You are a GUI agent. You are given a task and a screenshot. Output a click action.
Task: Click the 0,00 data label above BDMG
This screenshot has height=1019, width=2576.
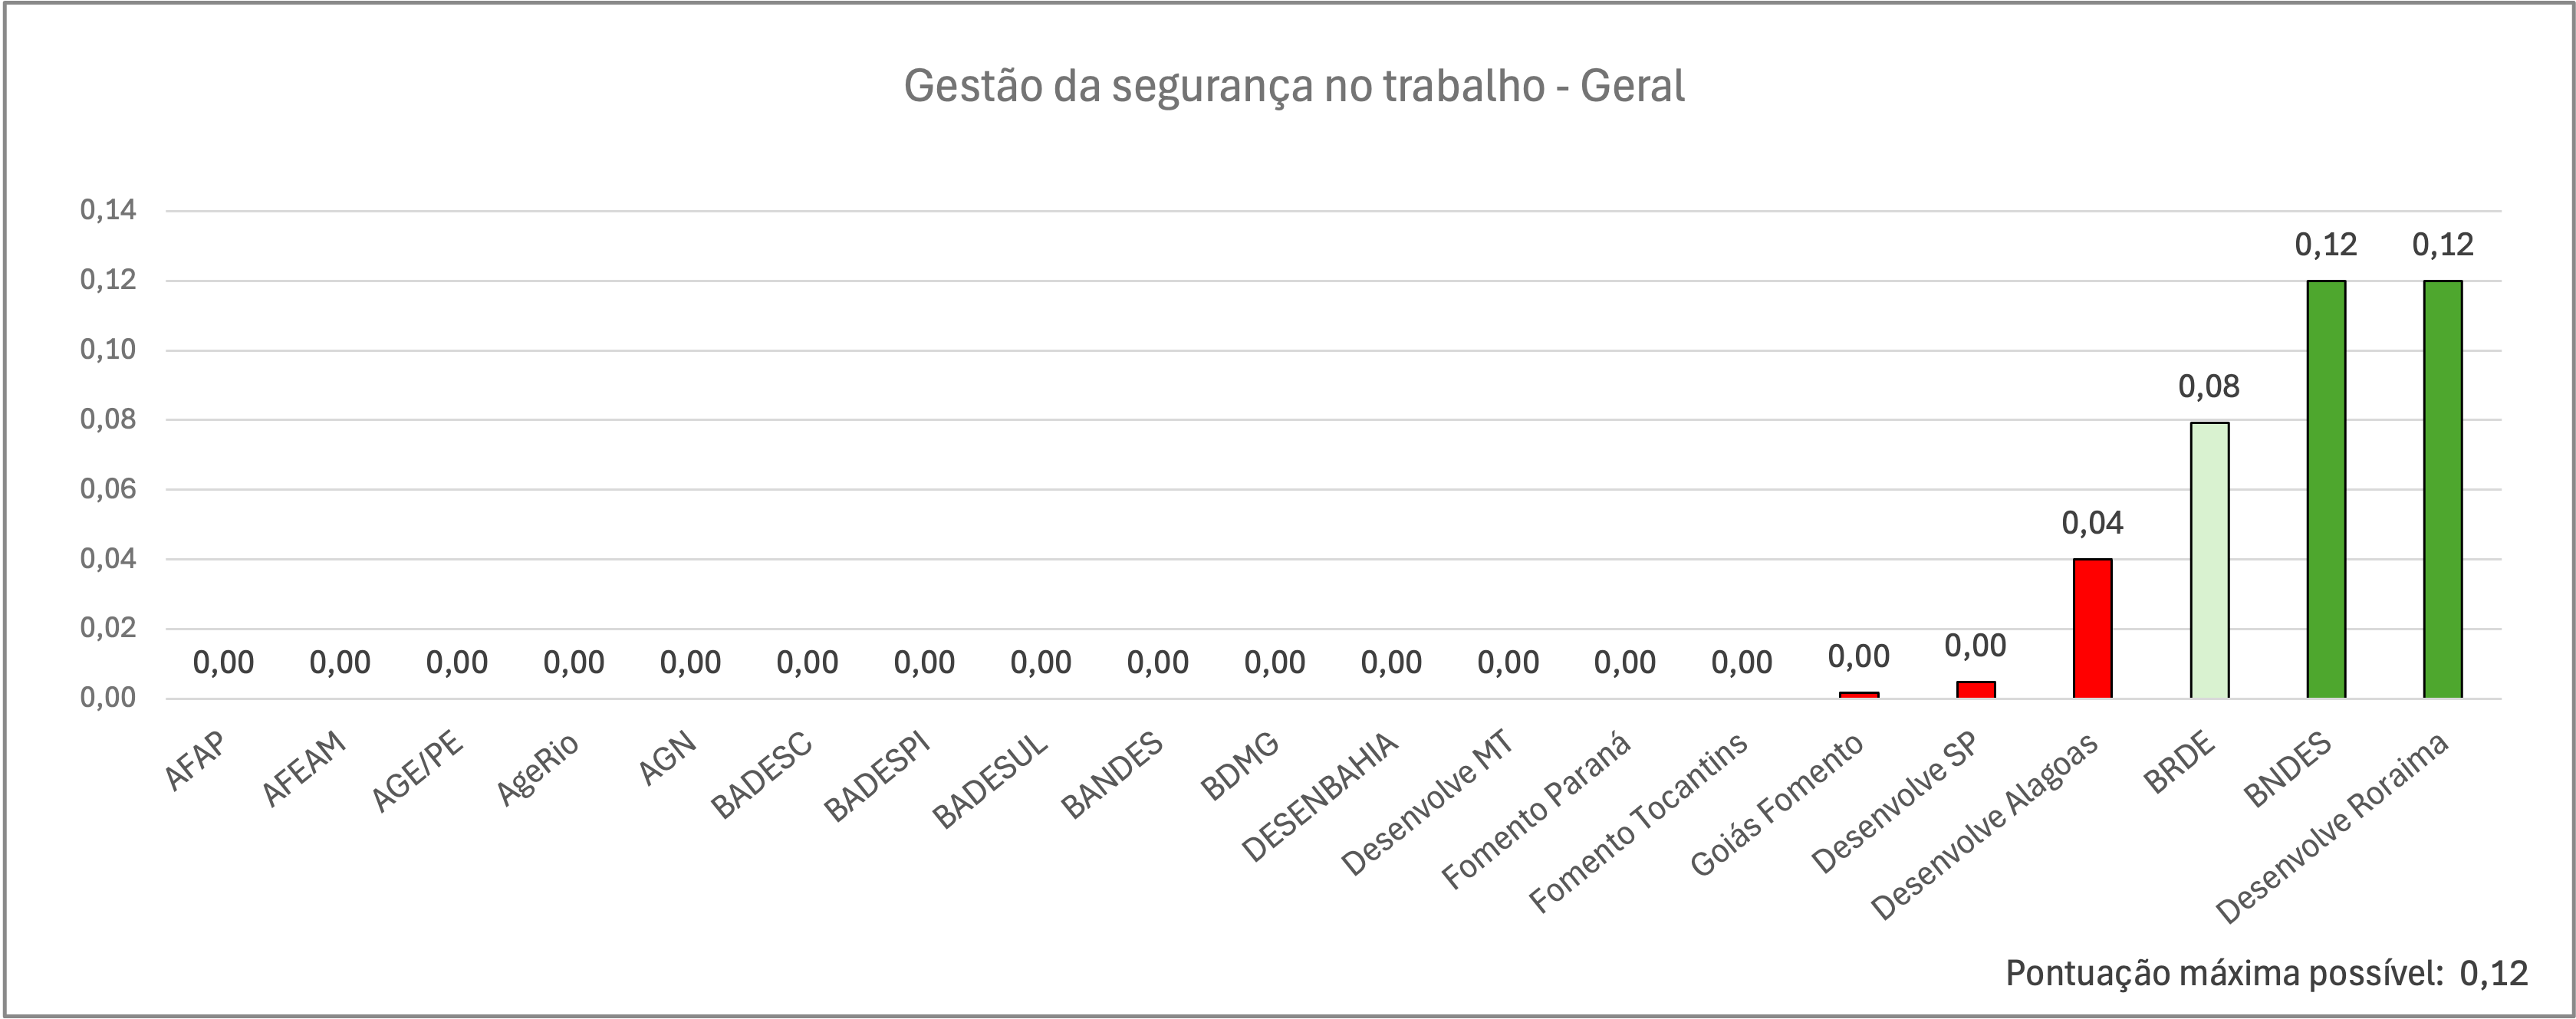1275,662
